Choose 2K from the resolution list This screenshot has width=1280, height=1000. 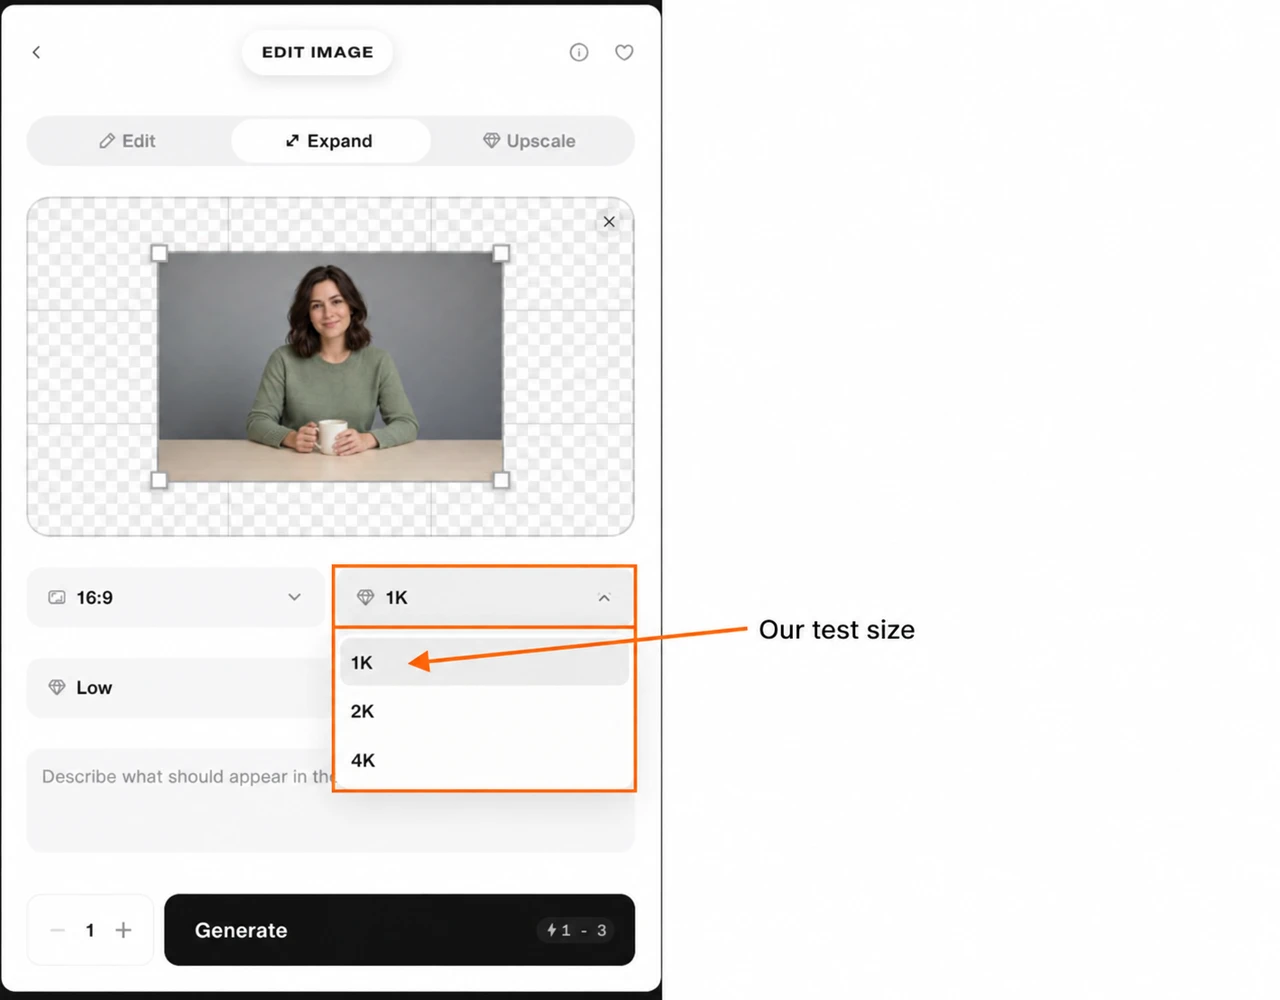[x=484, y=711]
